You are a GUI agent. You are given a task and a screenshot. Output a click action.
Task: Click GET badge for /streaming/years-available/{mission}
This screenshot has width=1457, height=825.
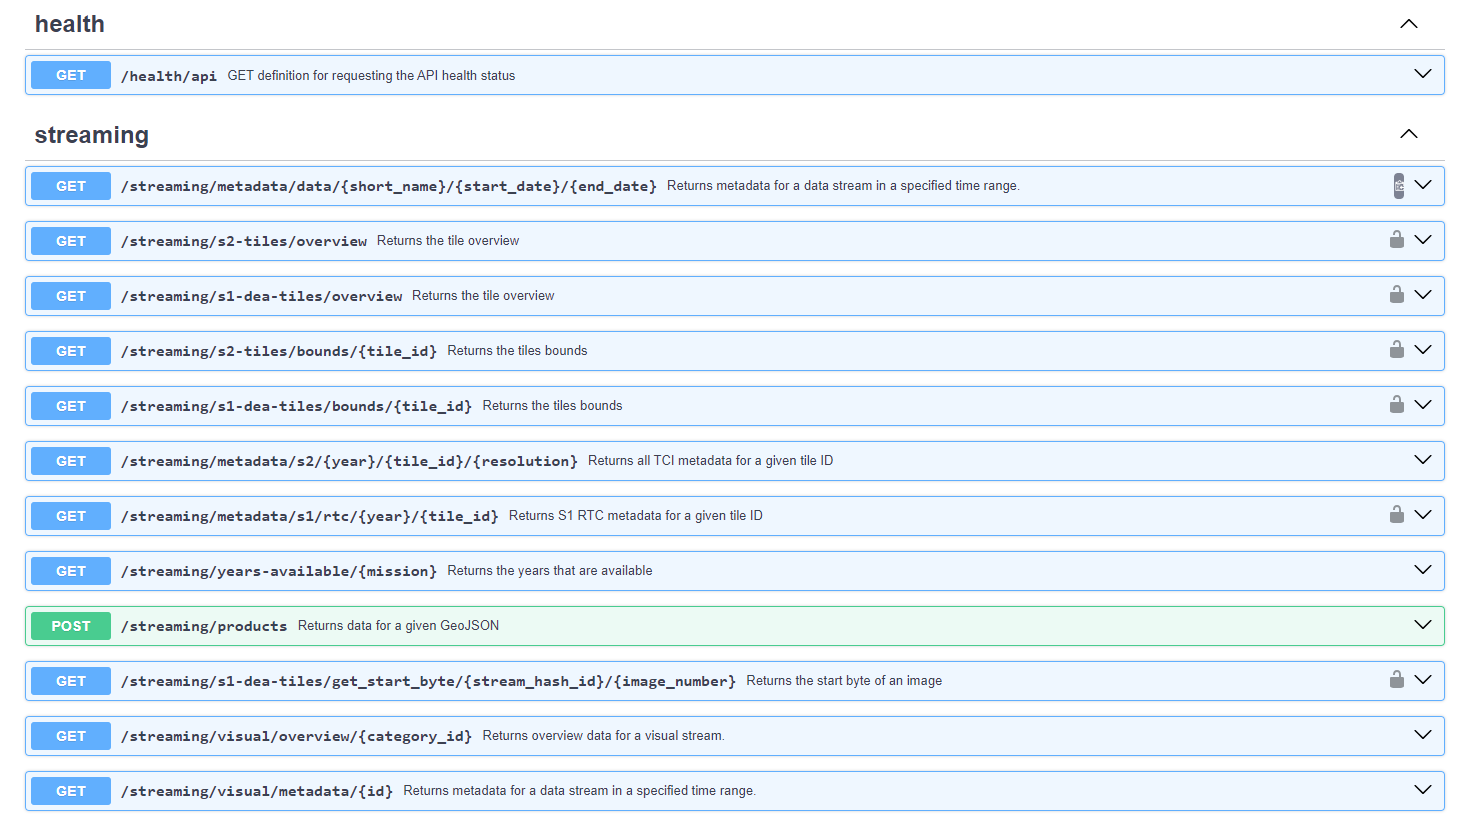pyautogui.click(x=71, y=571)
